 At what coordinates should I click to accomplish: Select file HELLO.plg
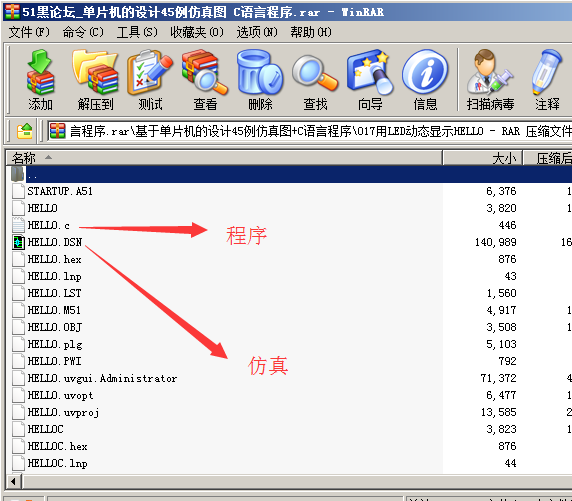click(55, 344)
